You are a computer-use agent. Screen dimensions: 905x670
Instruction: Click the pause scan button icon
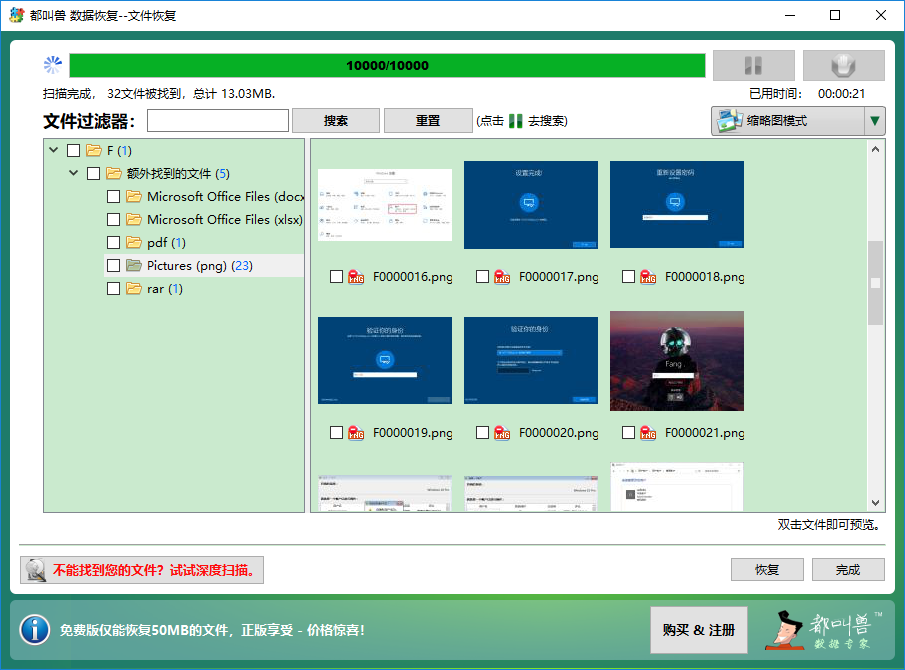click(x=753, y=66)
